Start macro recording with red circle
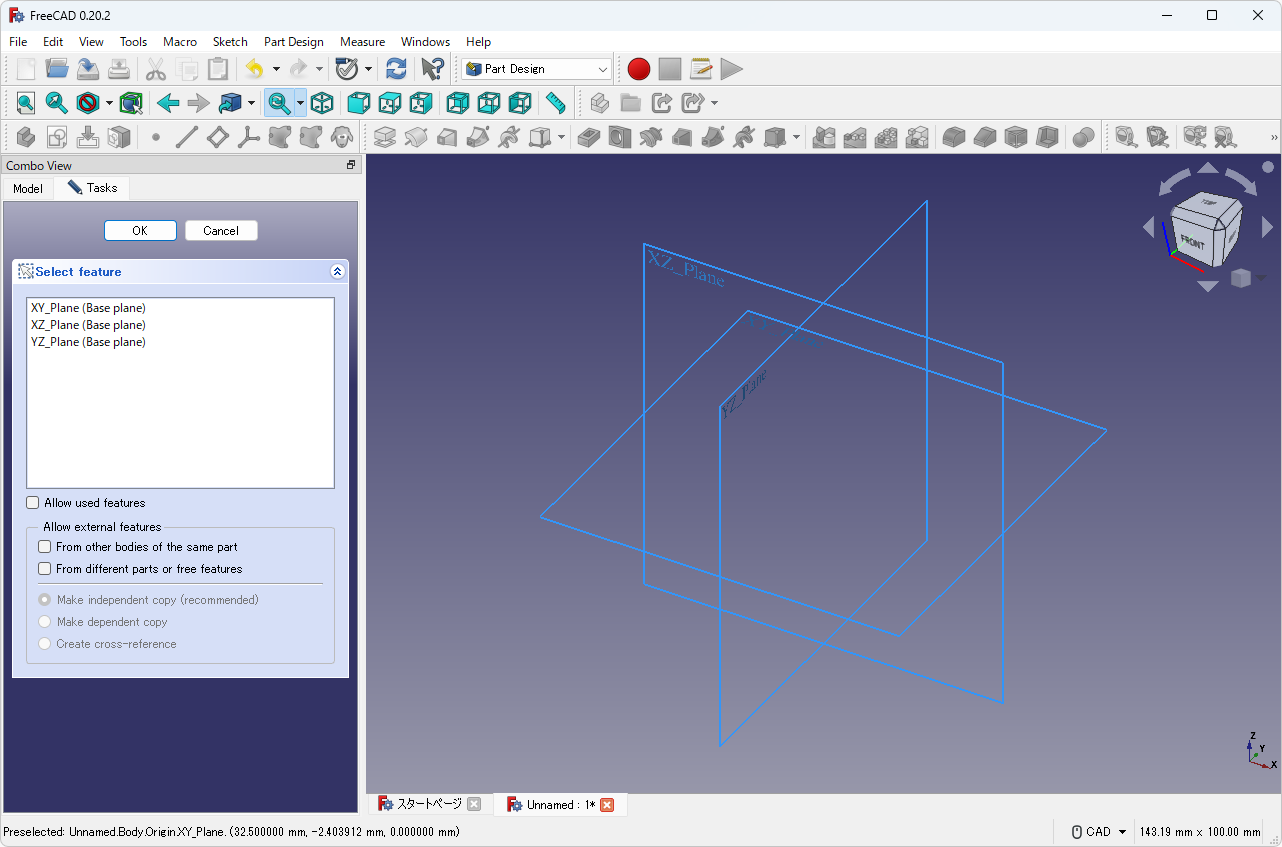Screen dimensions: 1282x847 point(639,69)
